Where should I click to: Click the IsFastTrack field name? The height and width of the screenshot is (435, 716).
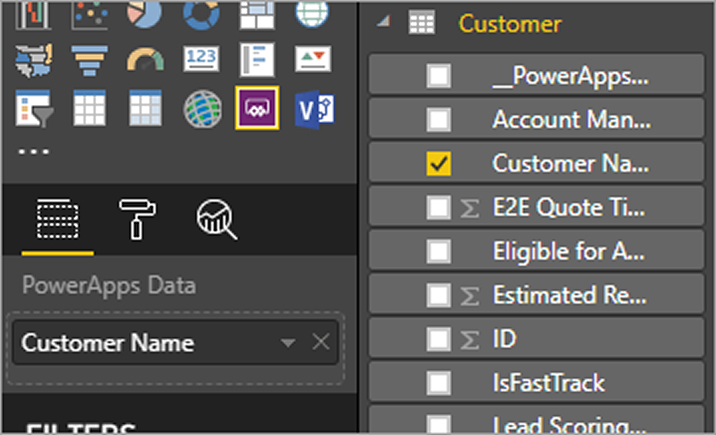pos(548,383)
